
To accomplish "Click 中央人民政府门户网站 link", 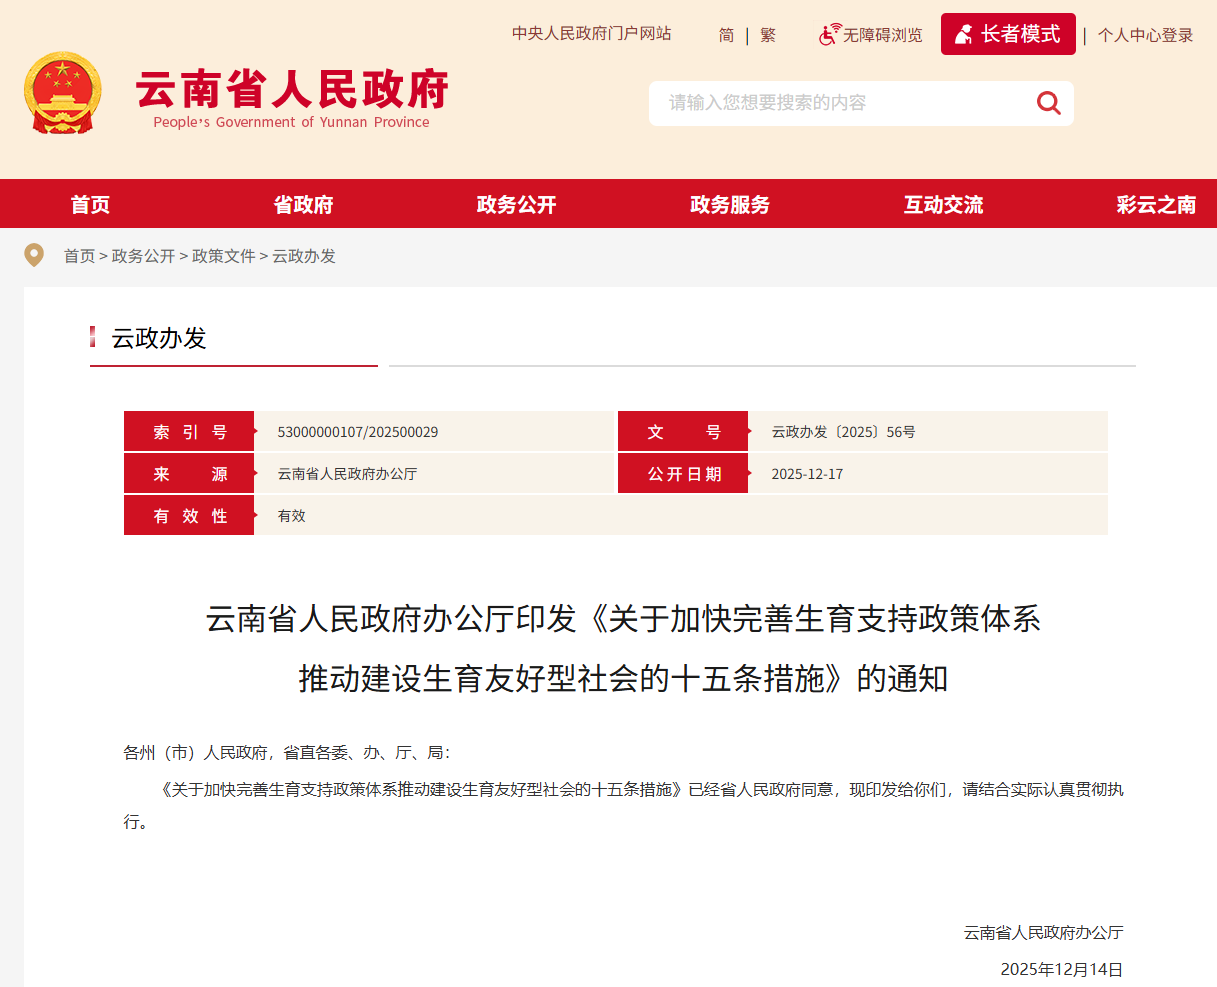I will (592, 34).
